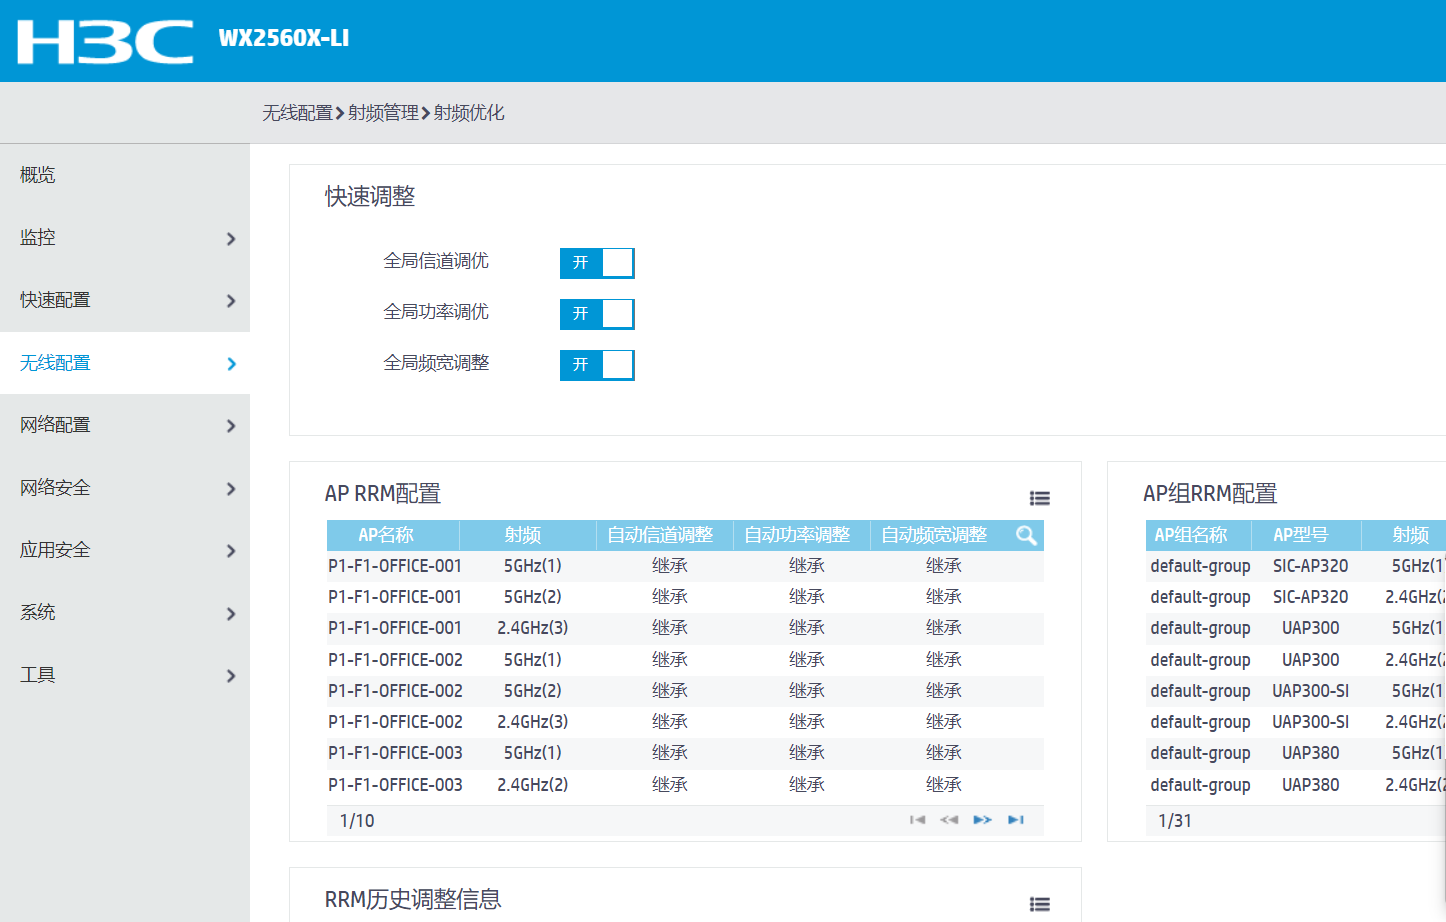Image resolution: width=1446 pixels, height=922 pixels.
Task: Sort by 自动信道调整 column header
Action: [660, 535]
